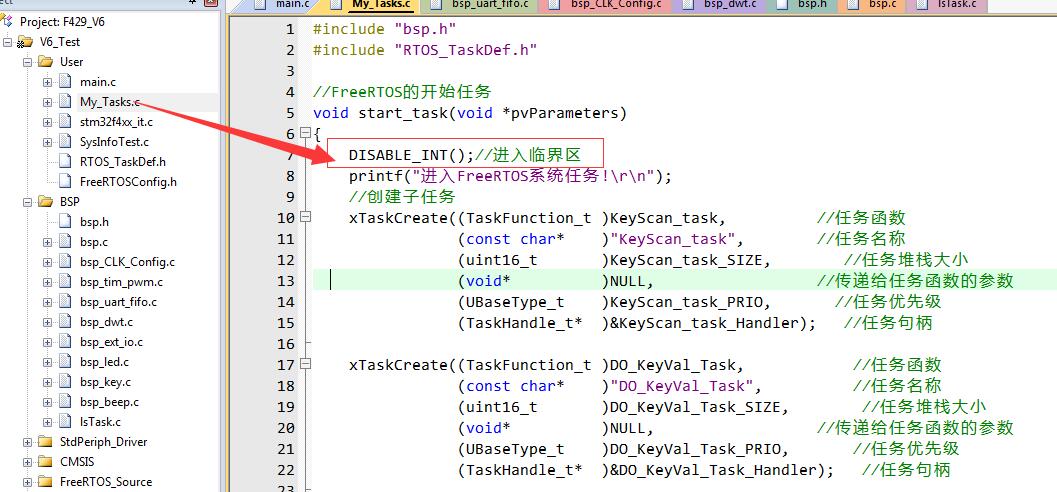The image size is (1057, 492).
Task: Click start_task in the function definition
Action: (402, 113)
